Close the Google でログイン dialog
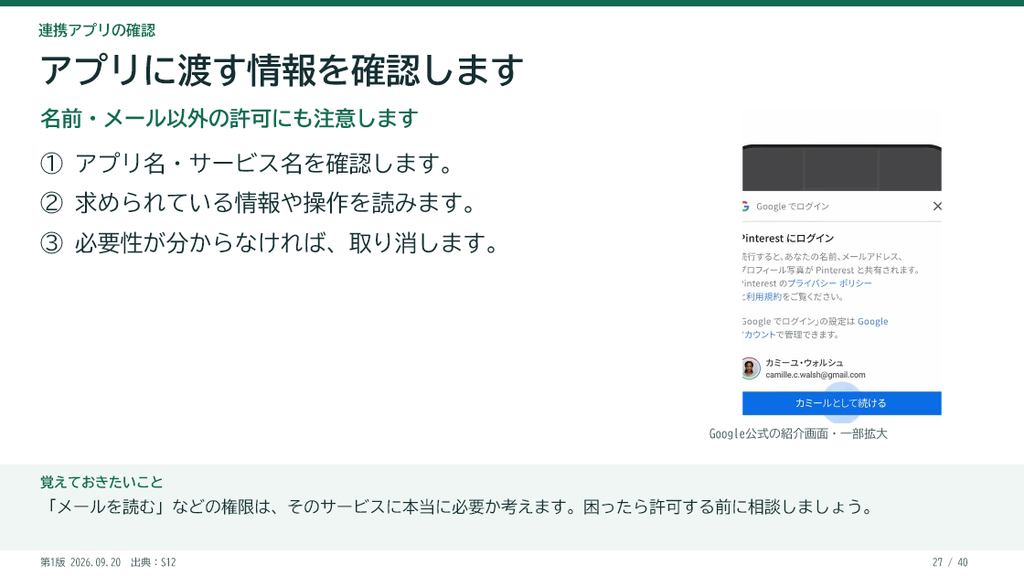 [937, 206]
